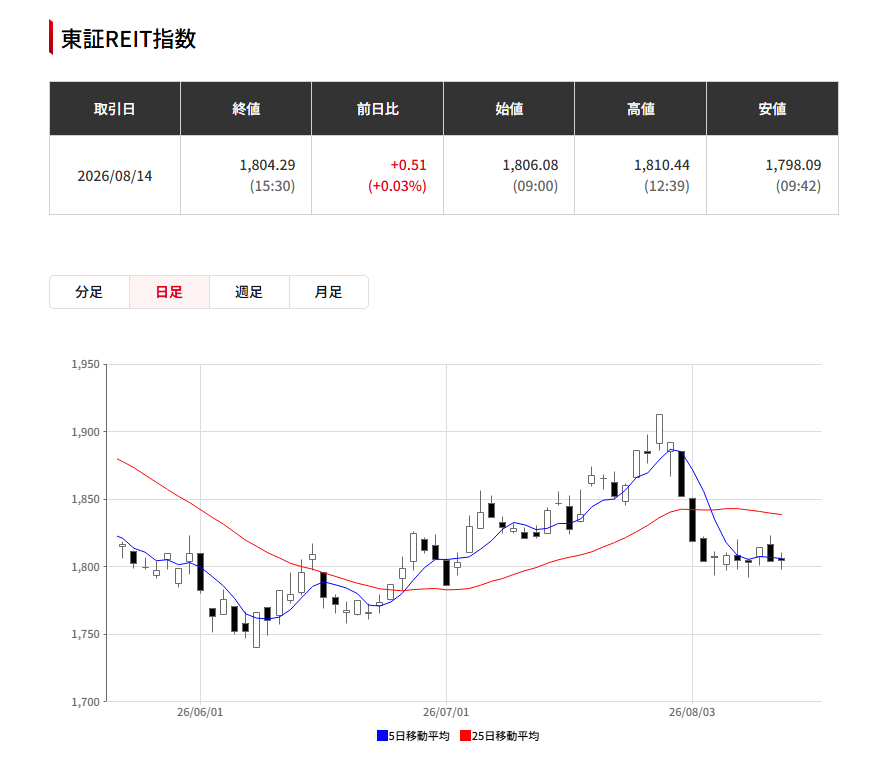Viewport: 880px width, 767px height.
Task: Select the low value 1,798.09
Action: pyautogui.click(x=793, y=165)
